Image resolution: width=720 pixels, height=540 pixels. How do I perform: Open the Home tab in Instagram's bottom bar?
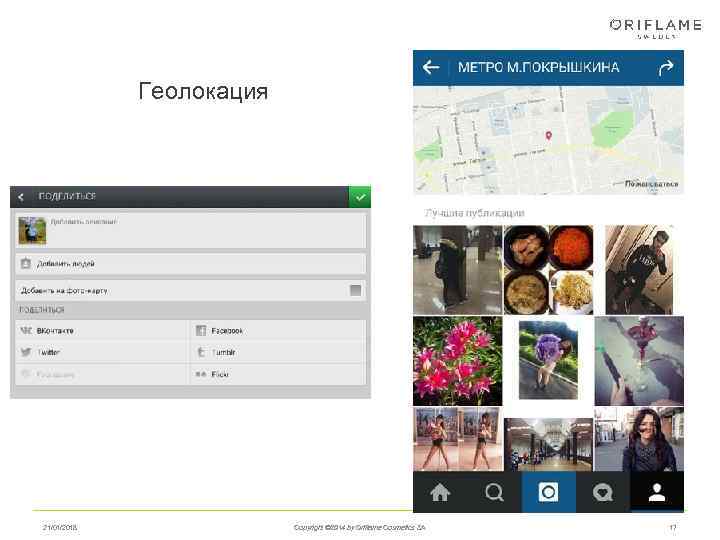point(440,492)
